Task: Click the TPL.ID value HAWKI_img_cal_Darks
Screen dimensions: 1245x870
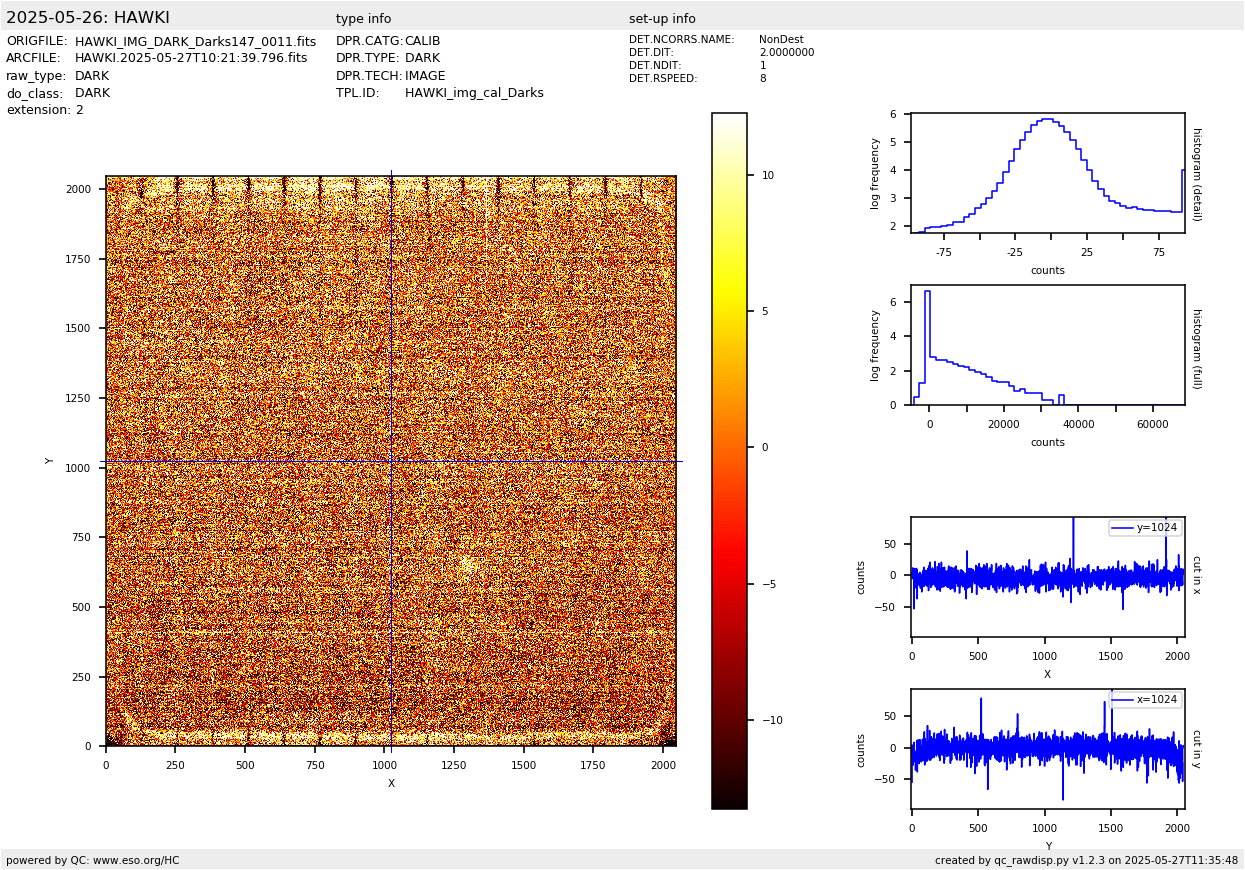Action: (474, 93)
